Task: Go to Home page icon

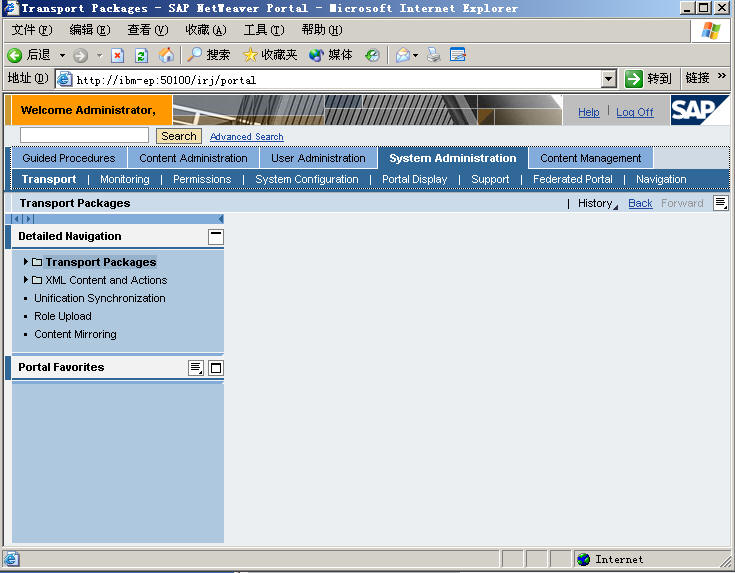Action: click(165, 55)
